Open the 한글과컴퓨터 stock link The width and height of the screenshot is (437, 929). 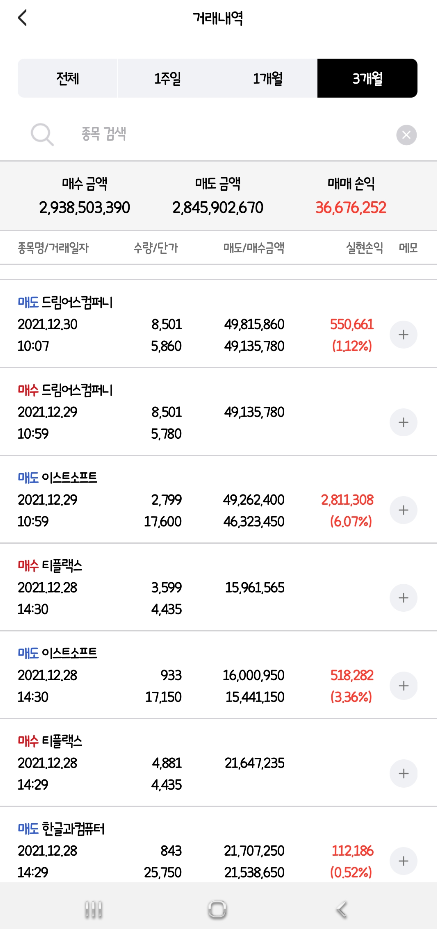tap(73, 828)
